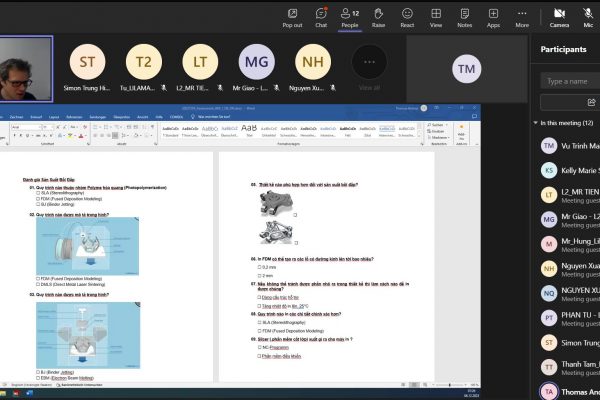Click the presenter's video thumbnail
The height and width of the screenshot is (400, 600).
point(27,70)
